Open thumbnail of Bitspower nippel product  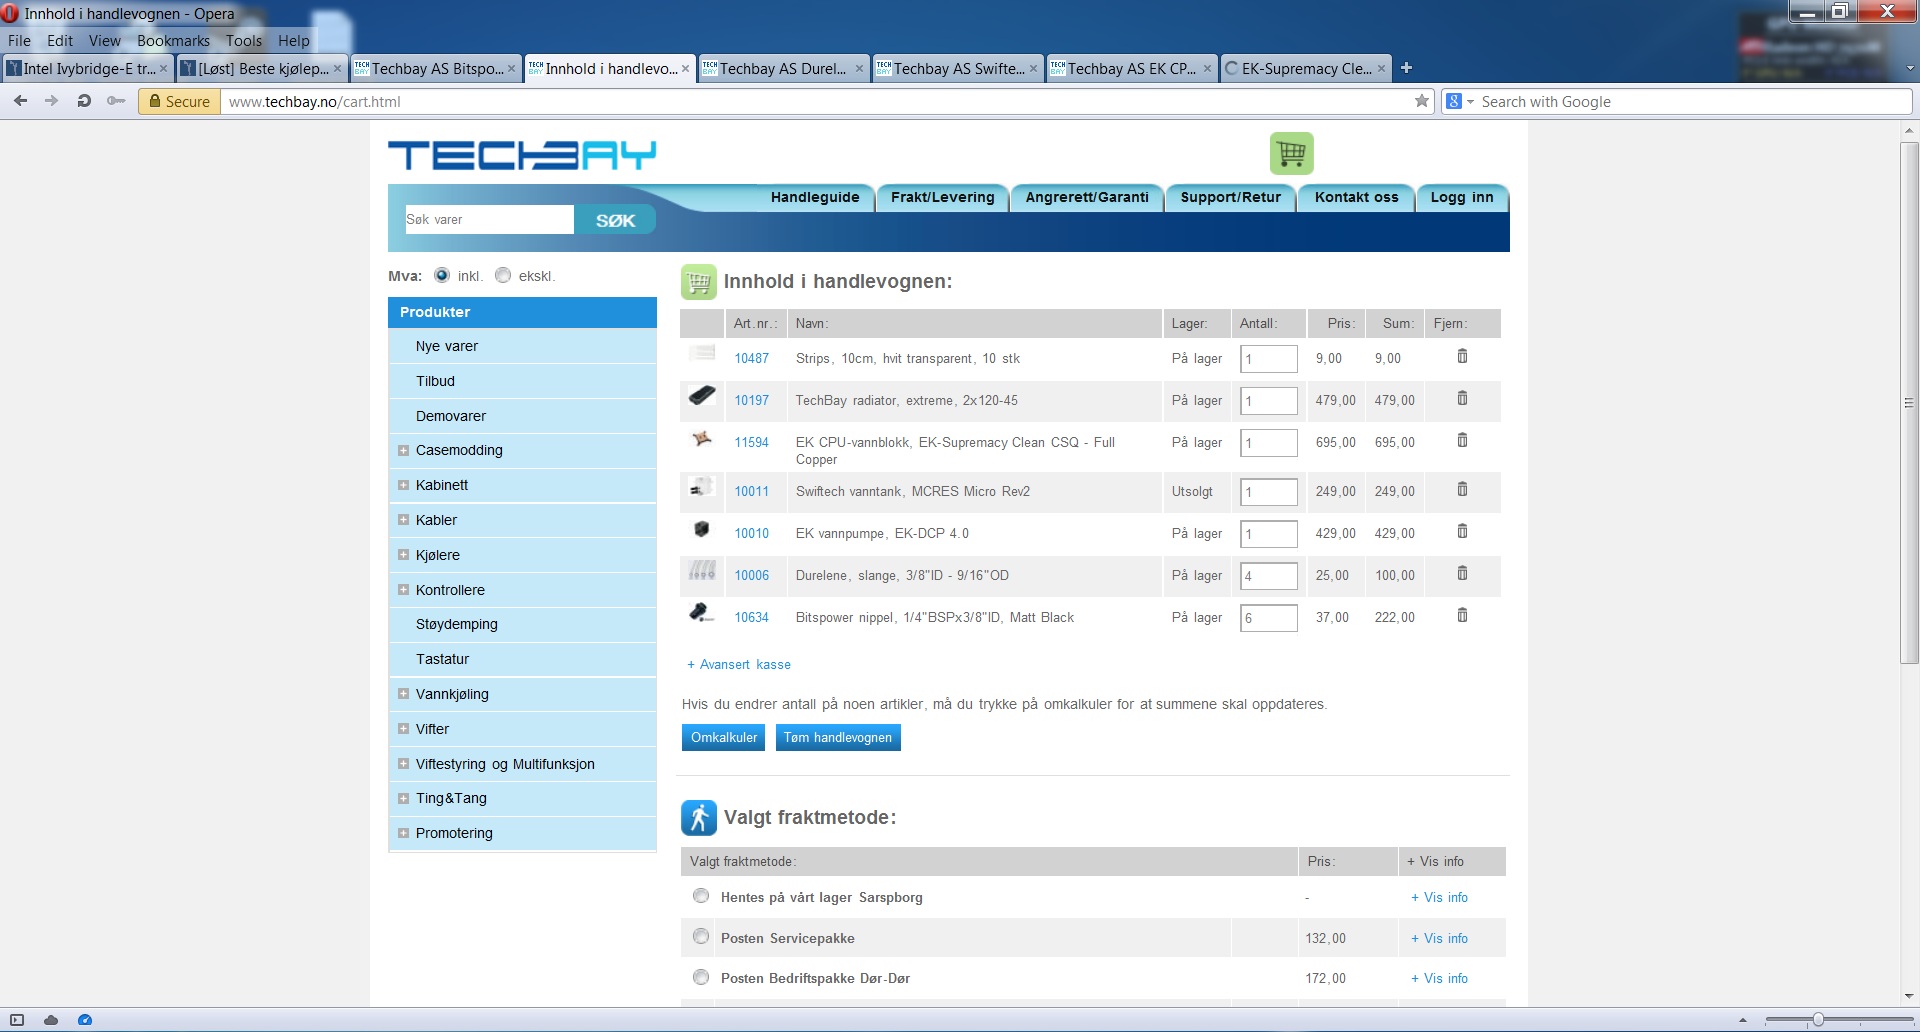(702, 614)
